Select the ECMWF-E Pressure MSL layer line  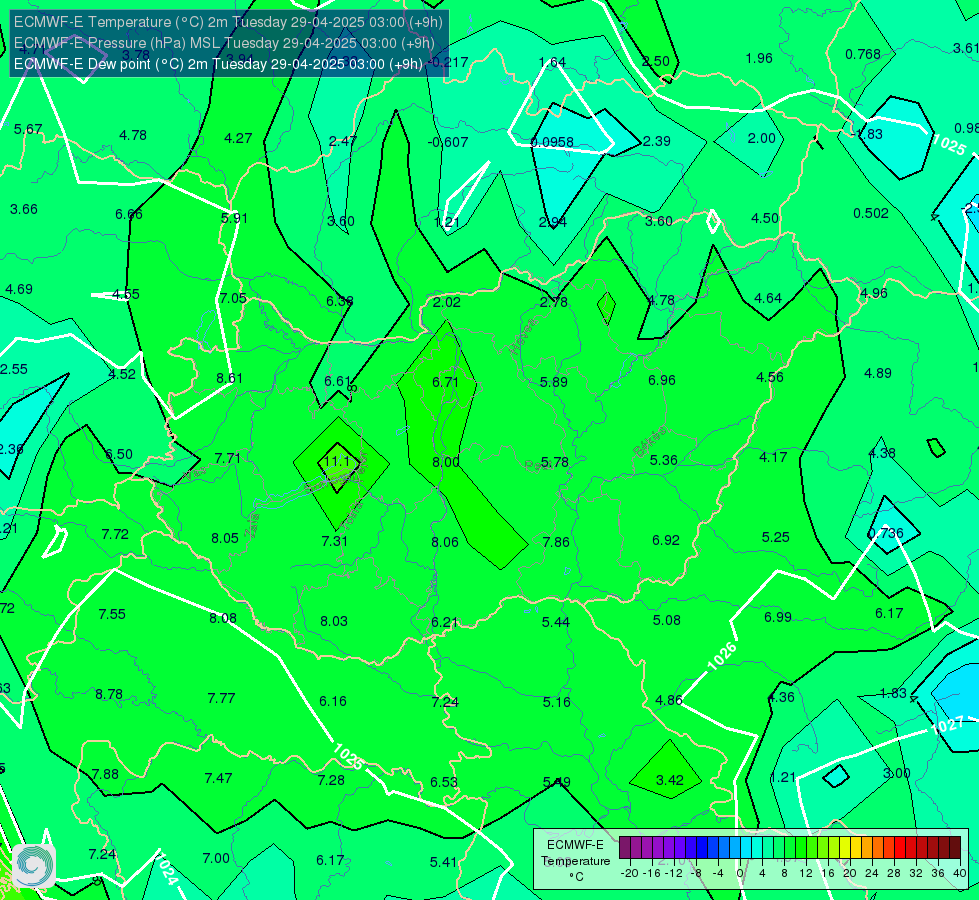tap(224, 43)
